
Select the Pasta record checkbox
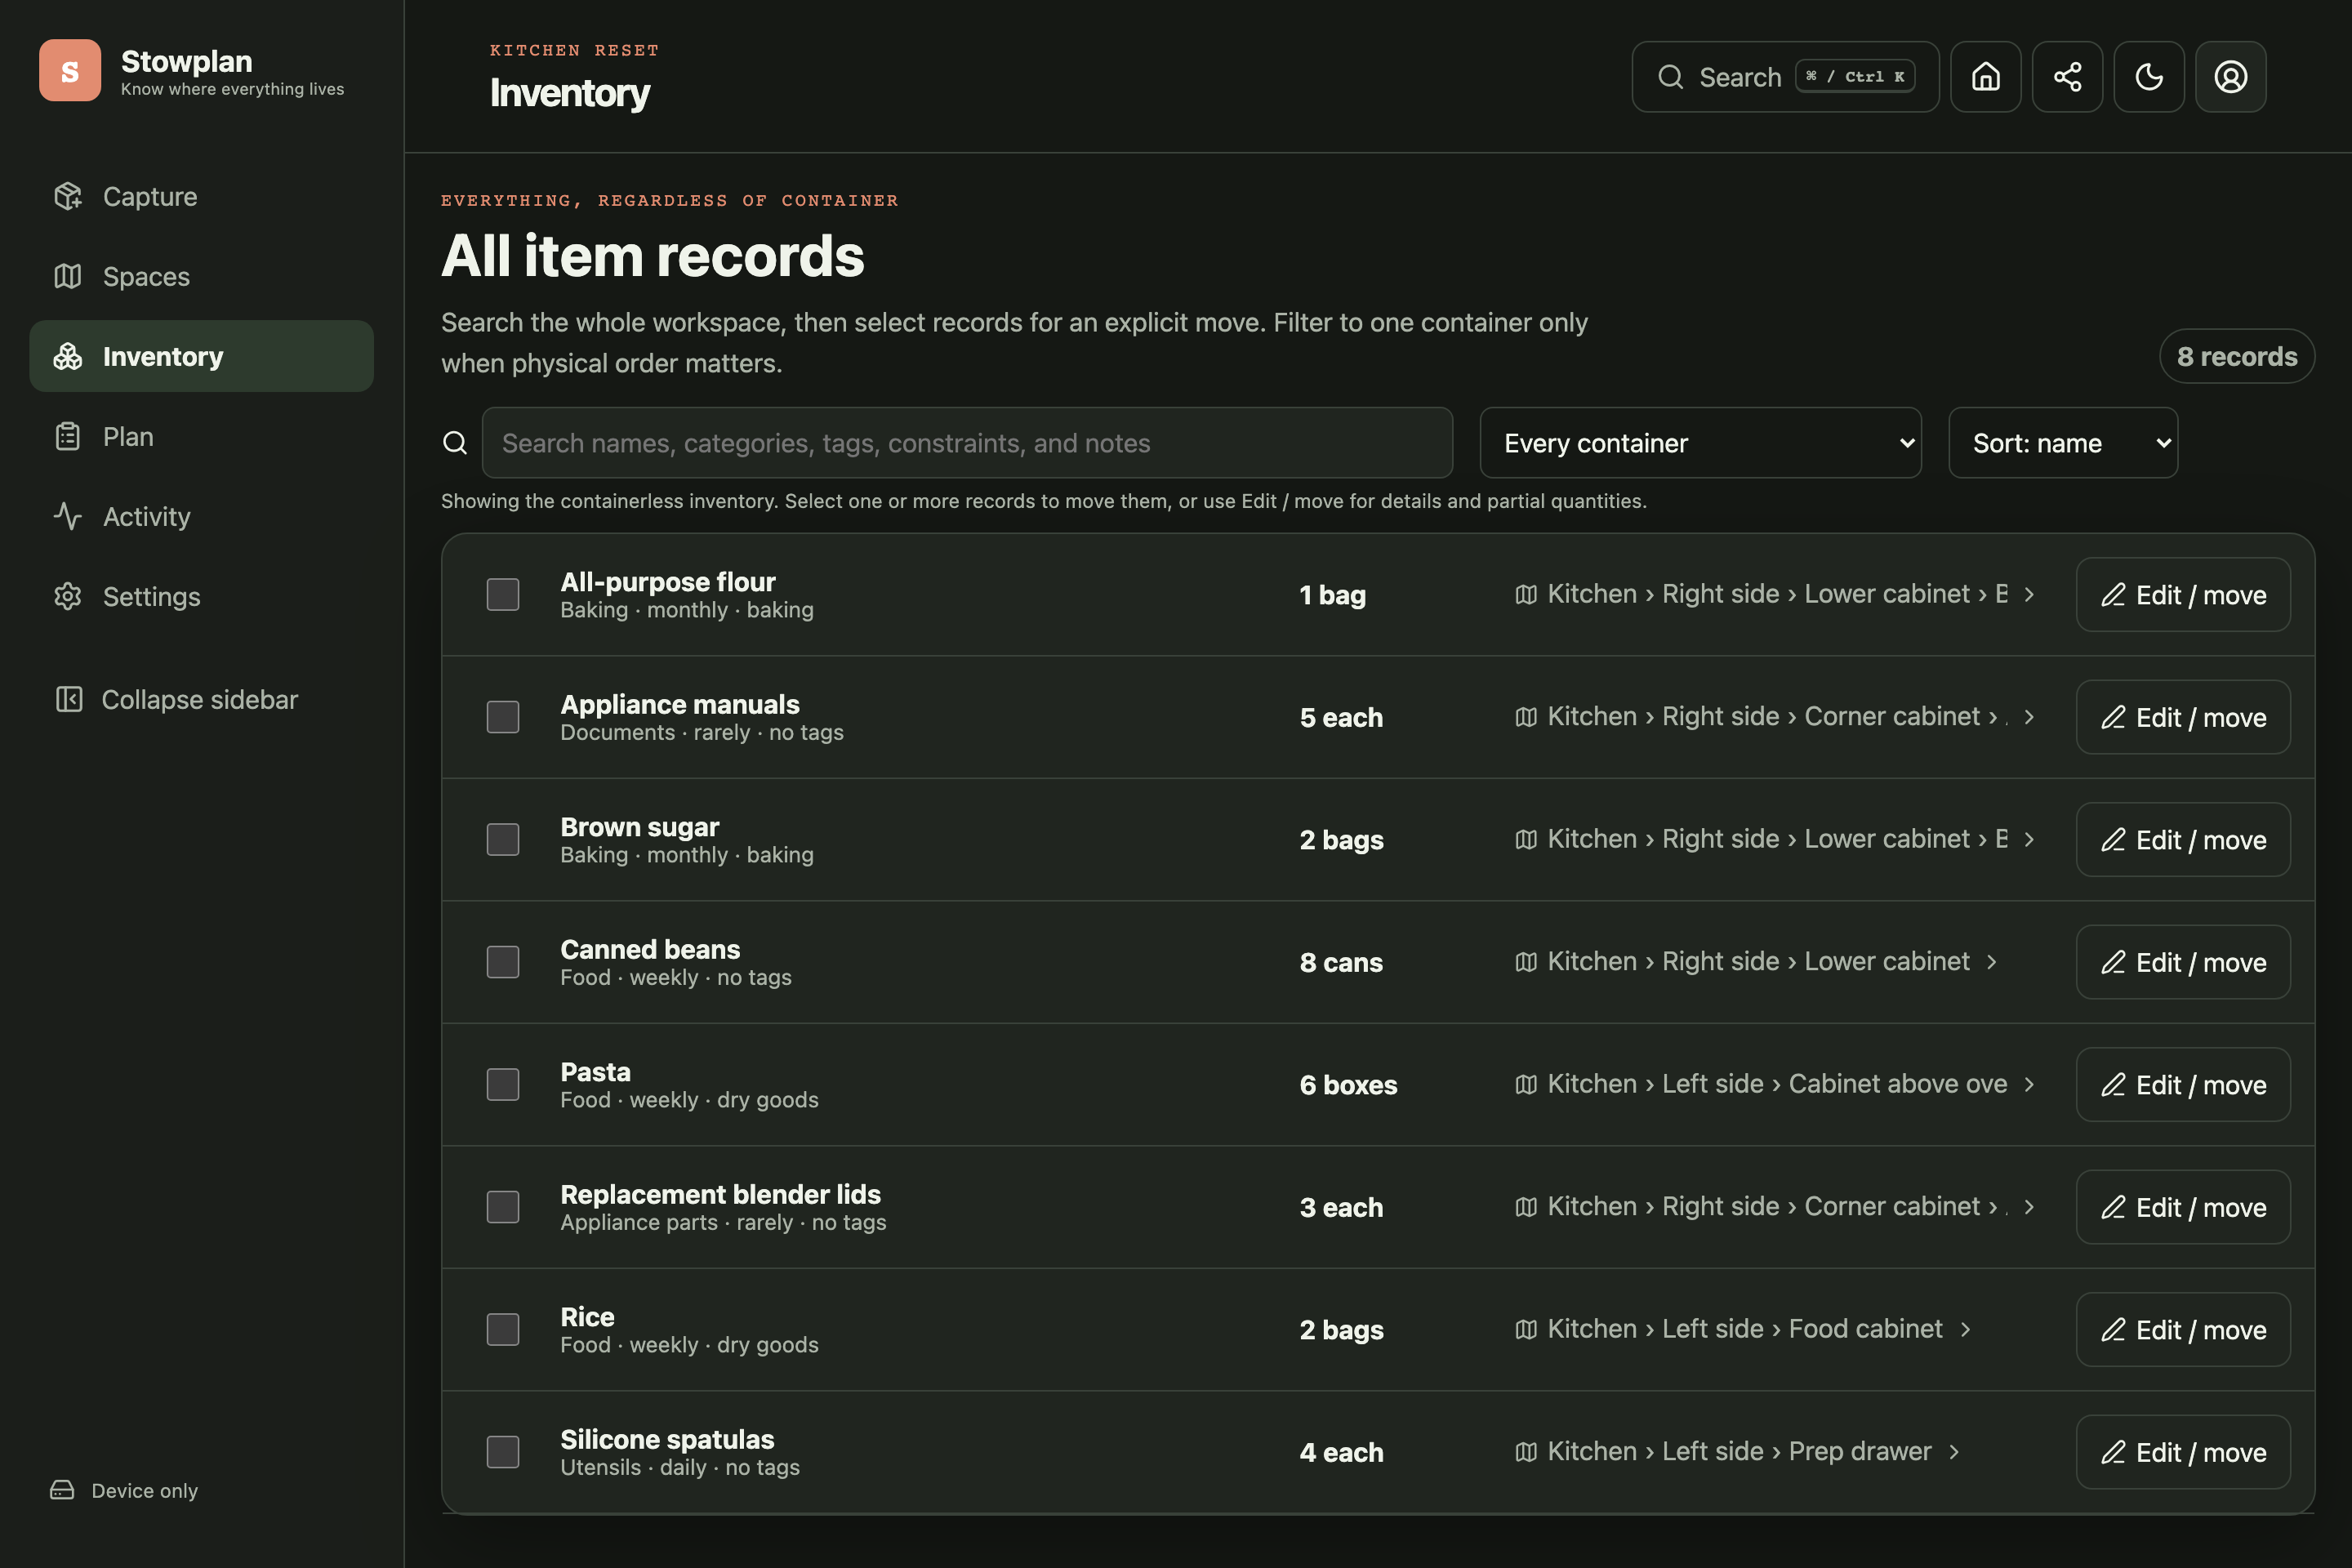tap(503, 1084)
